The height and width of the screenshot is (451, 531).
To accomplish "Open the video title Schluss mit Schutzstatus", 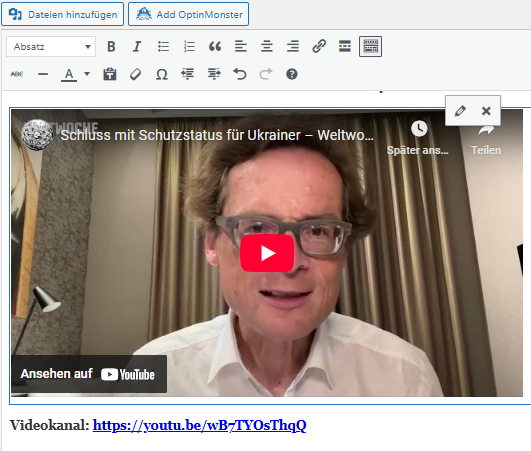I will point(217,135).
